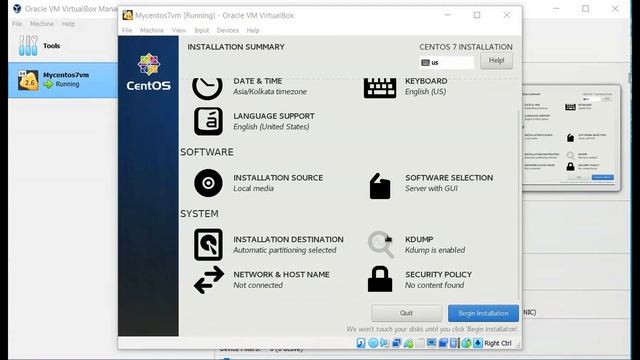
Task: Open Devices menu in VM window
Action: click(228, 30)
